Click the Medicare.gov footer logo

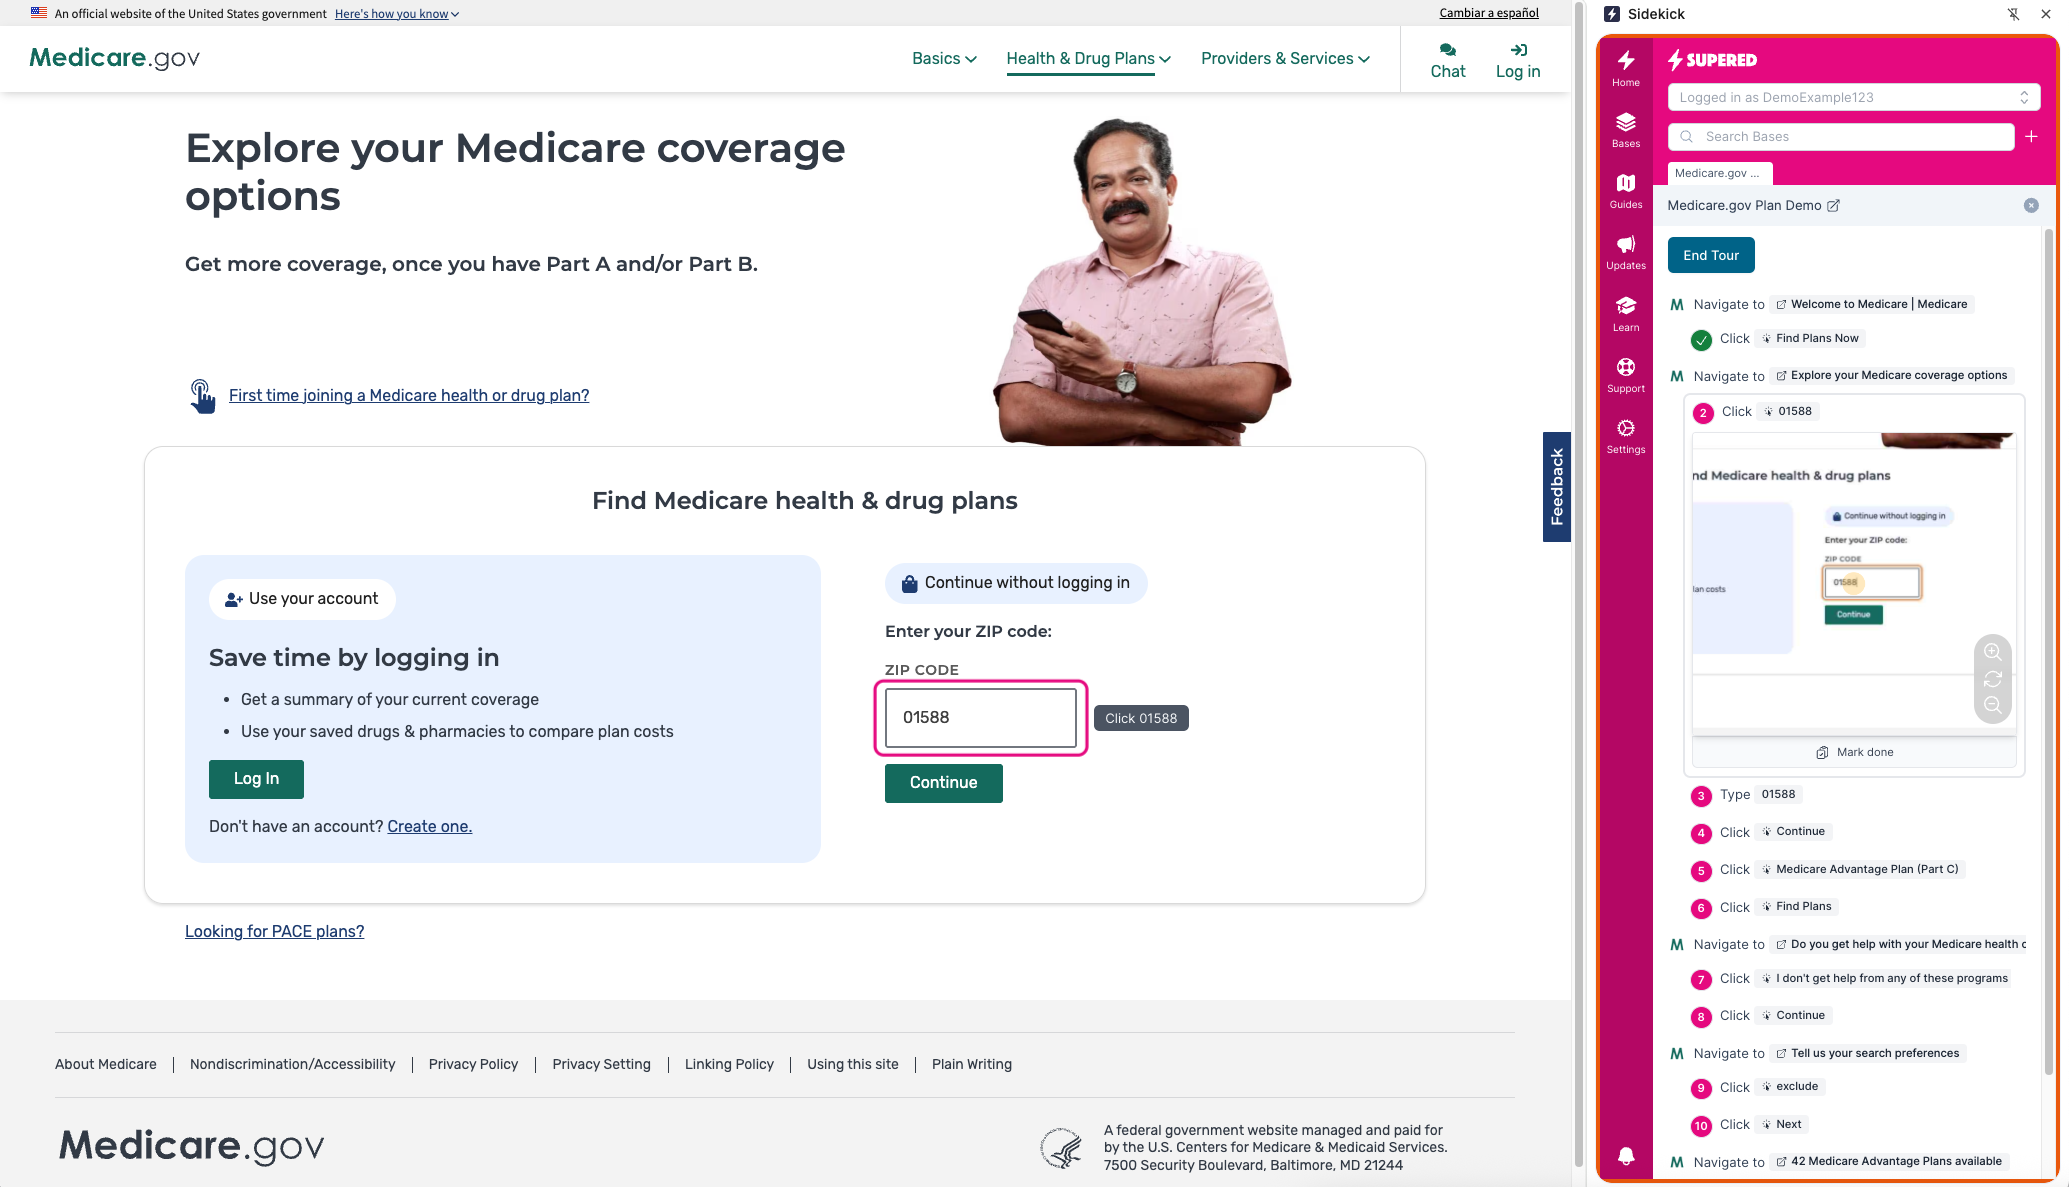[191, 1146]
